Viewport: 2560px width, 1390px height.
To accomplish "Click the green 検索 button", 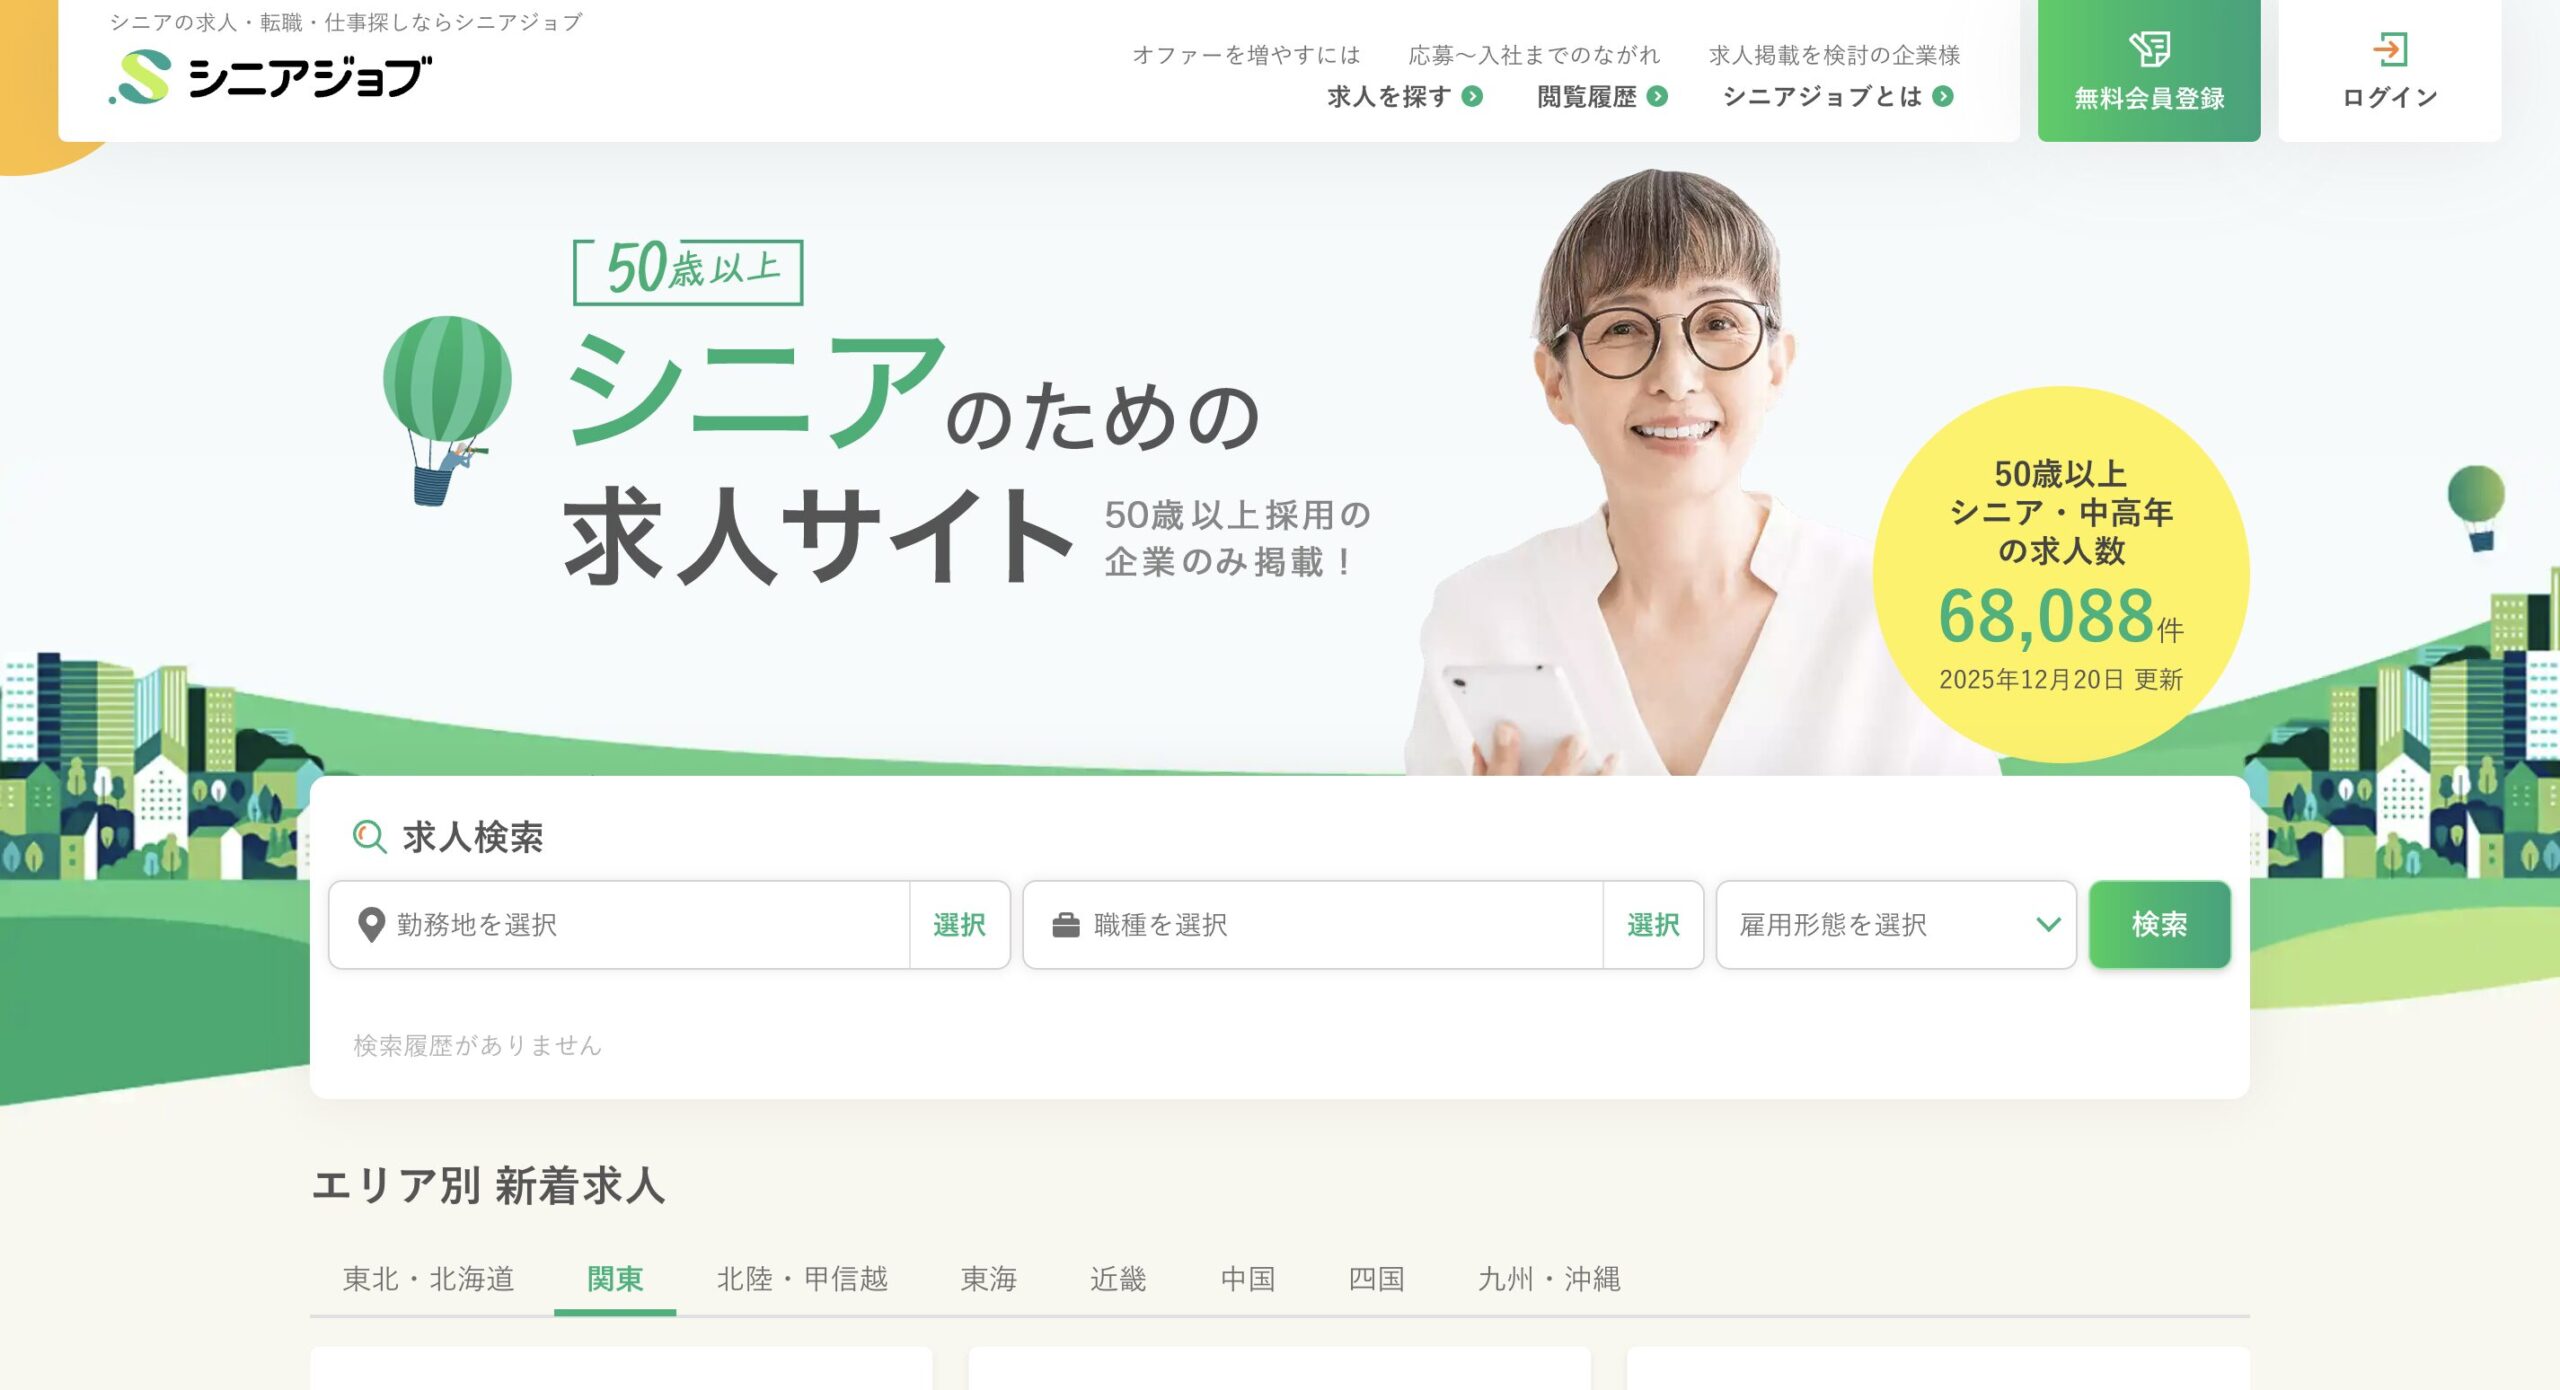I will tap(2159, 925).
